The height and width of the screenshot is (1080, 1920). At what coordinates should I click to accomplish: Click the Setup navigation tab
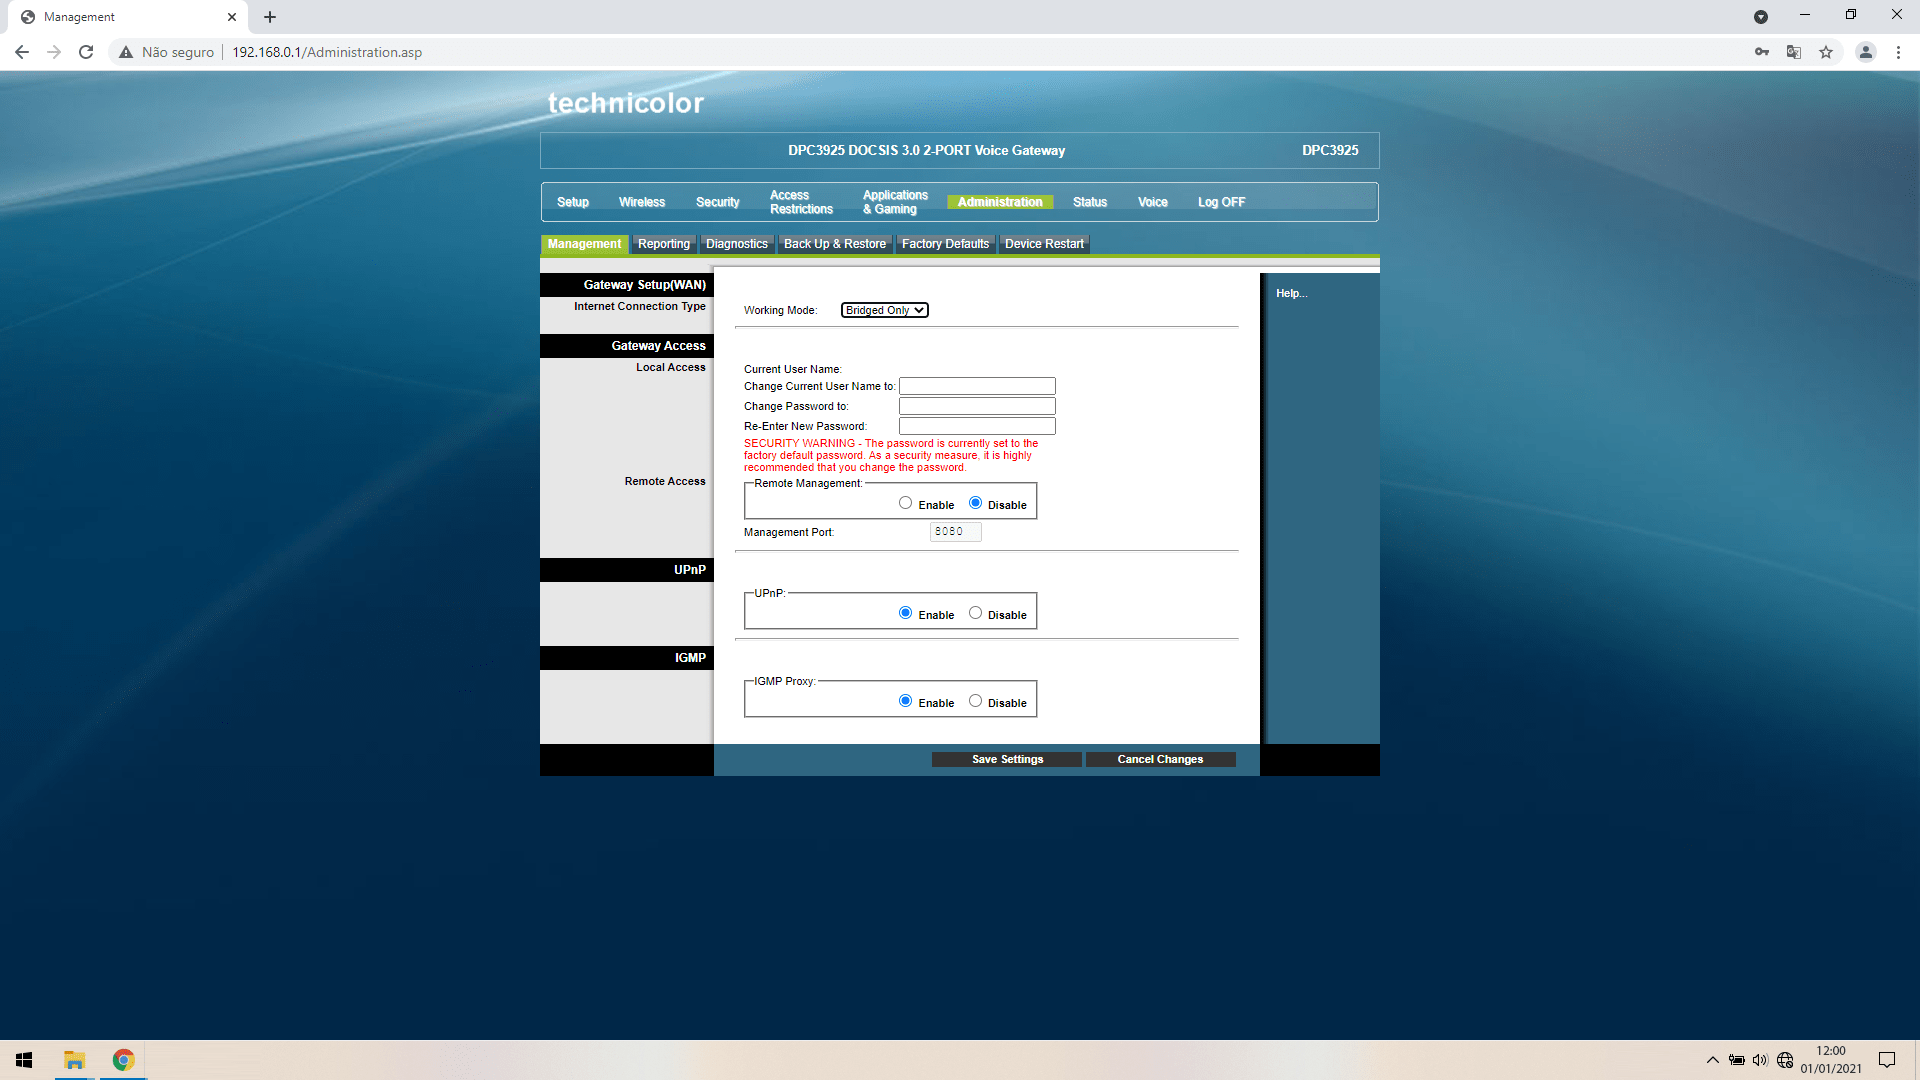tap(572, 200)
